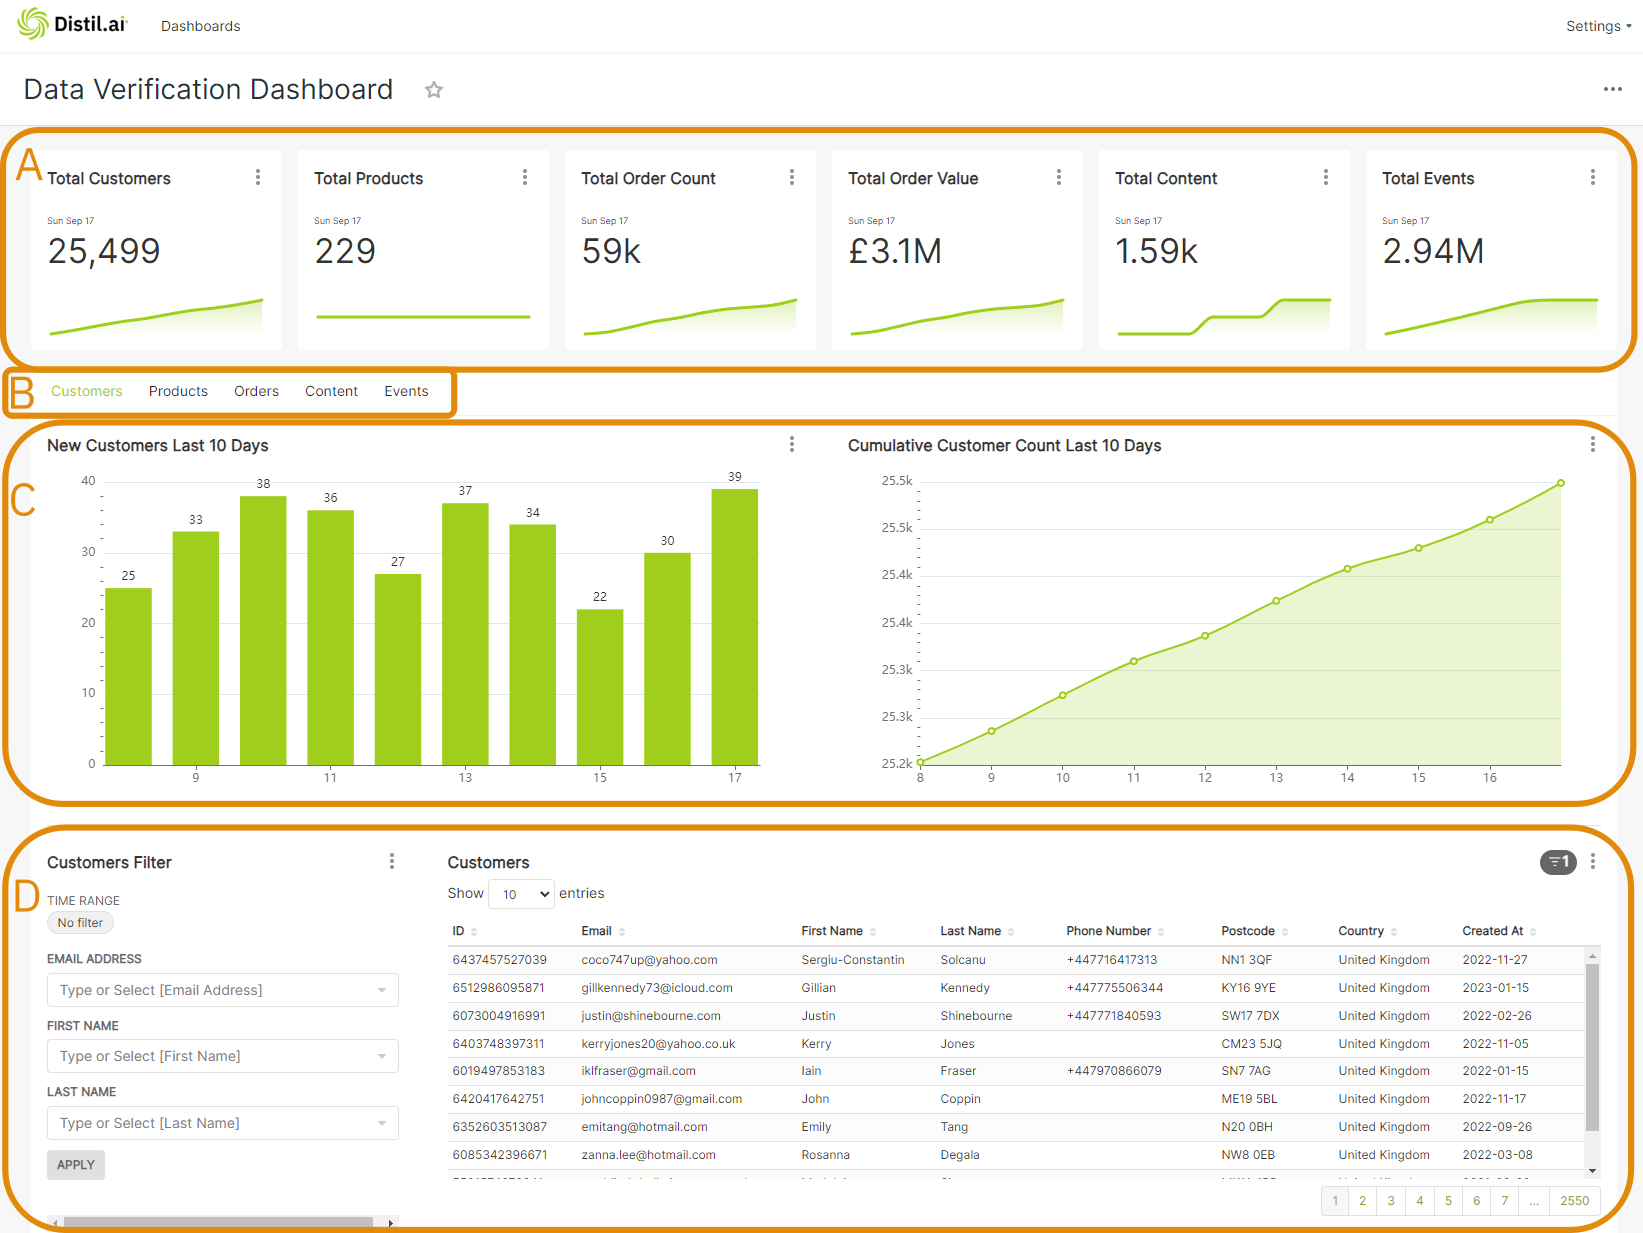Open Total Order Count card kebab menu
Screen dimensions: 1643x1233
pos(792,177)
